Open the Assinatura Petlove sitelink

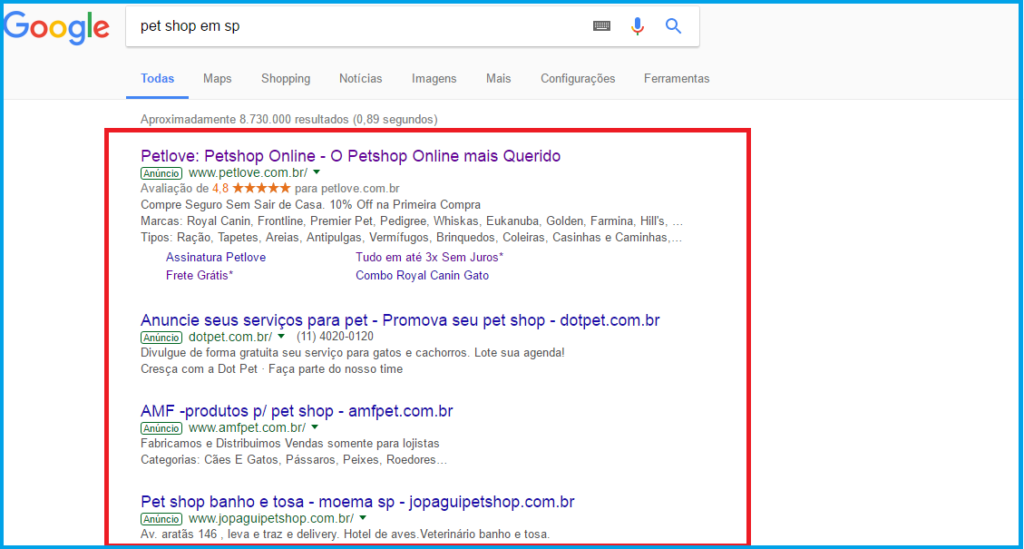tap(216, 257)
